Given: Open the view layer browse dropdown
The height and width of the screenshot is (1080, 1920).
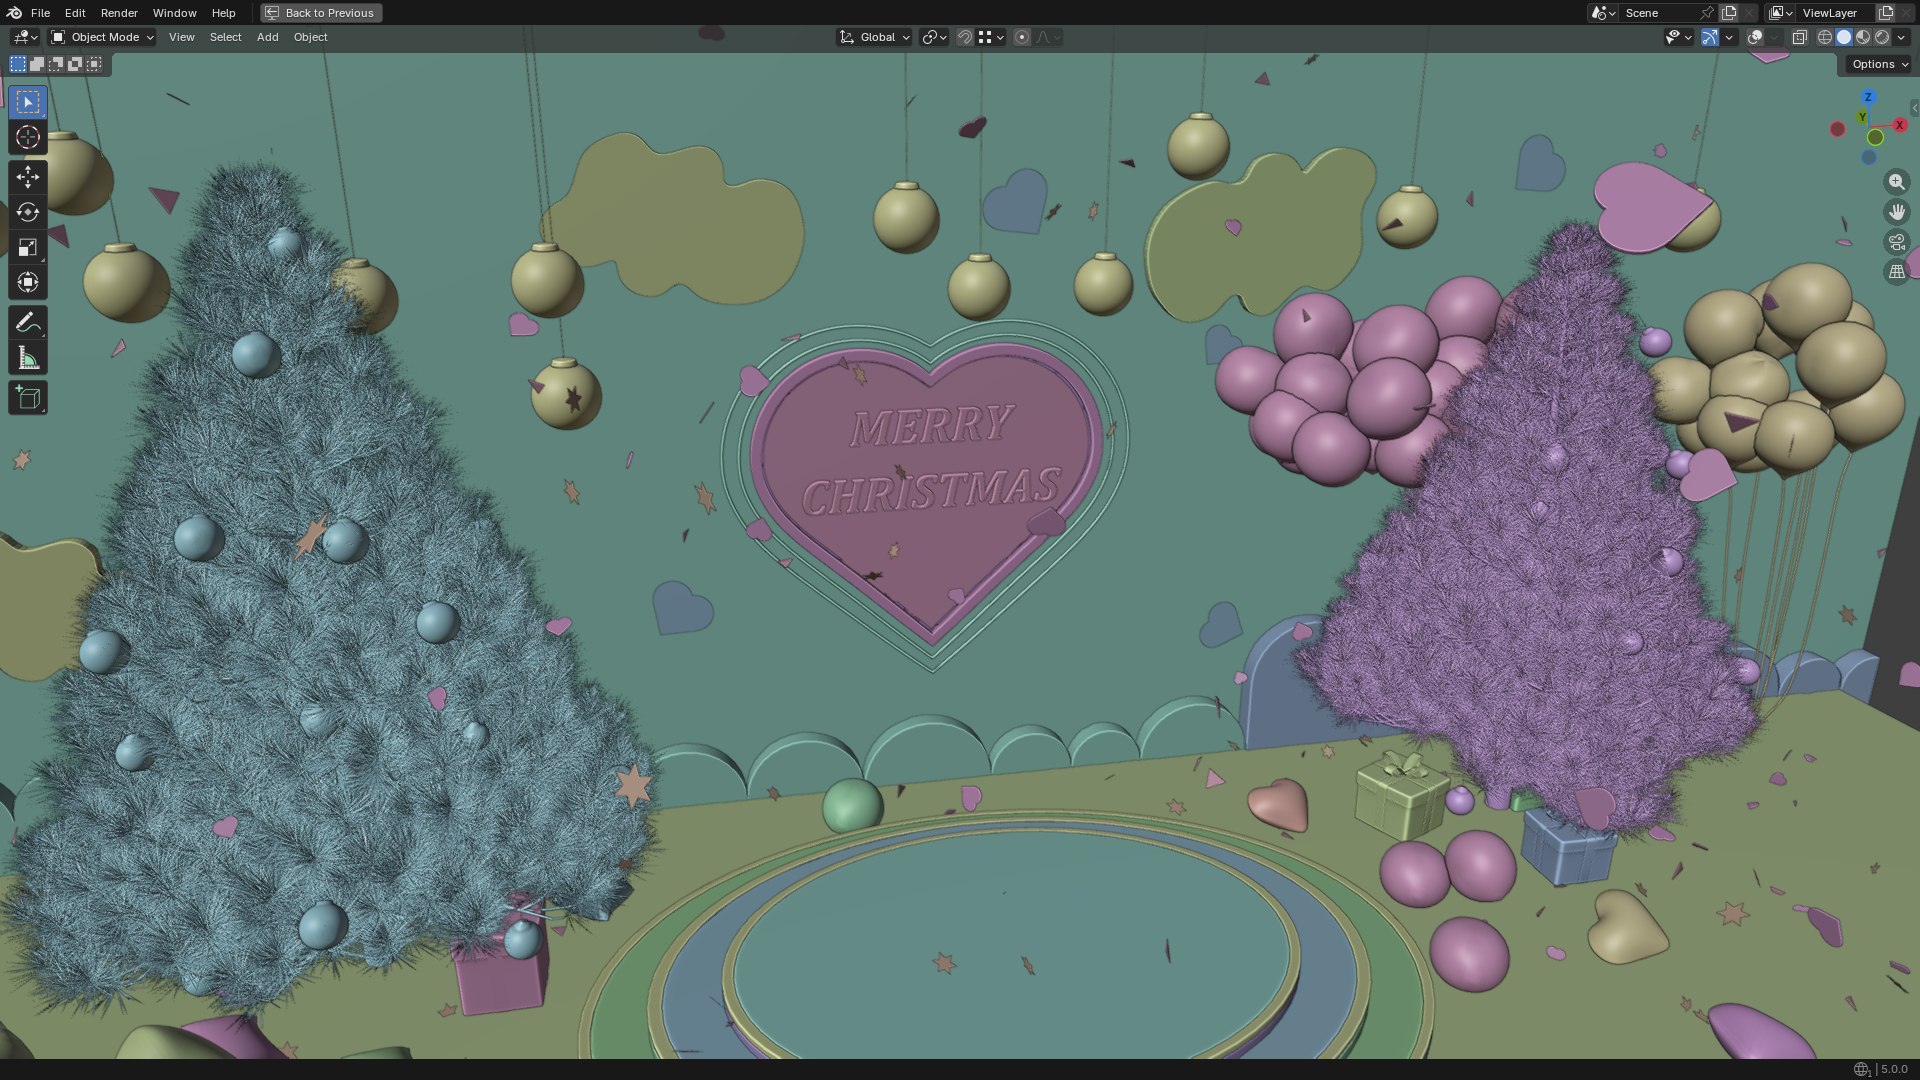Looking at the screenshot, I should (x=1780, y=13).
